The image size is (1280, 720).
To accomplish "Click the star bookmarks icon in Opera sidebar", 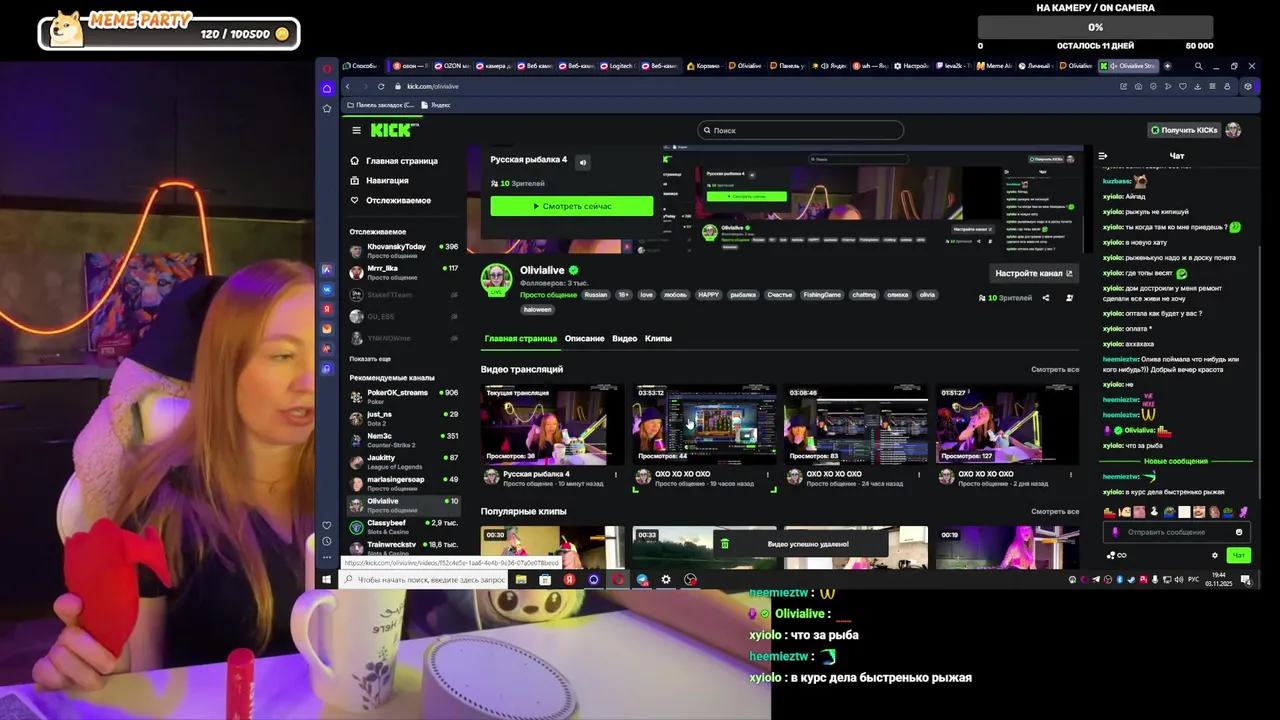I will click(x=326, y=108).
